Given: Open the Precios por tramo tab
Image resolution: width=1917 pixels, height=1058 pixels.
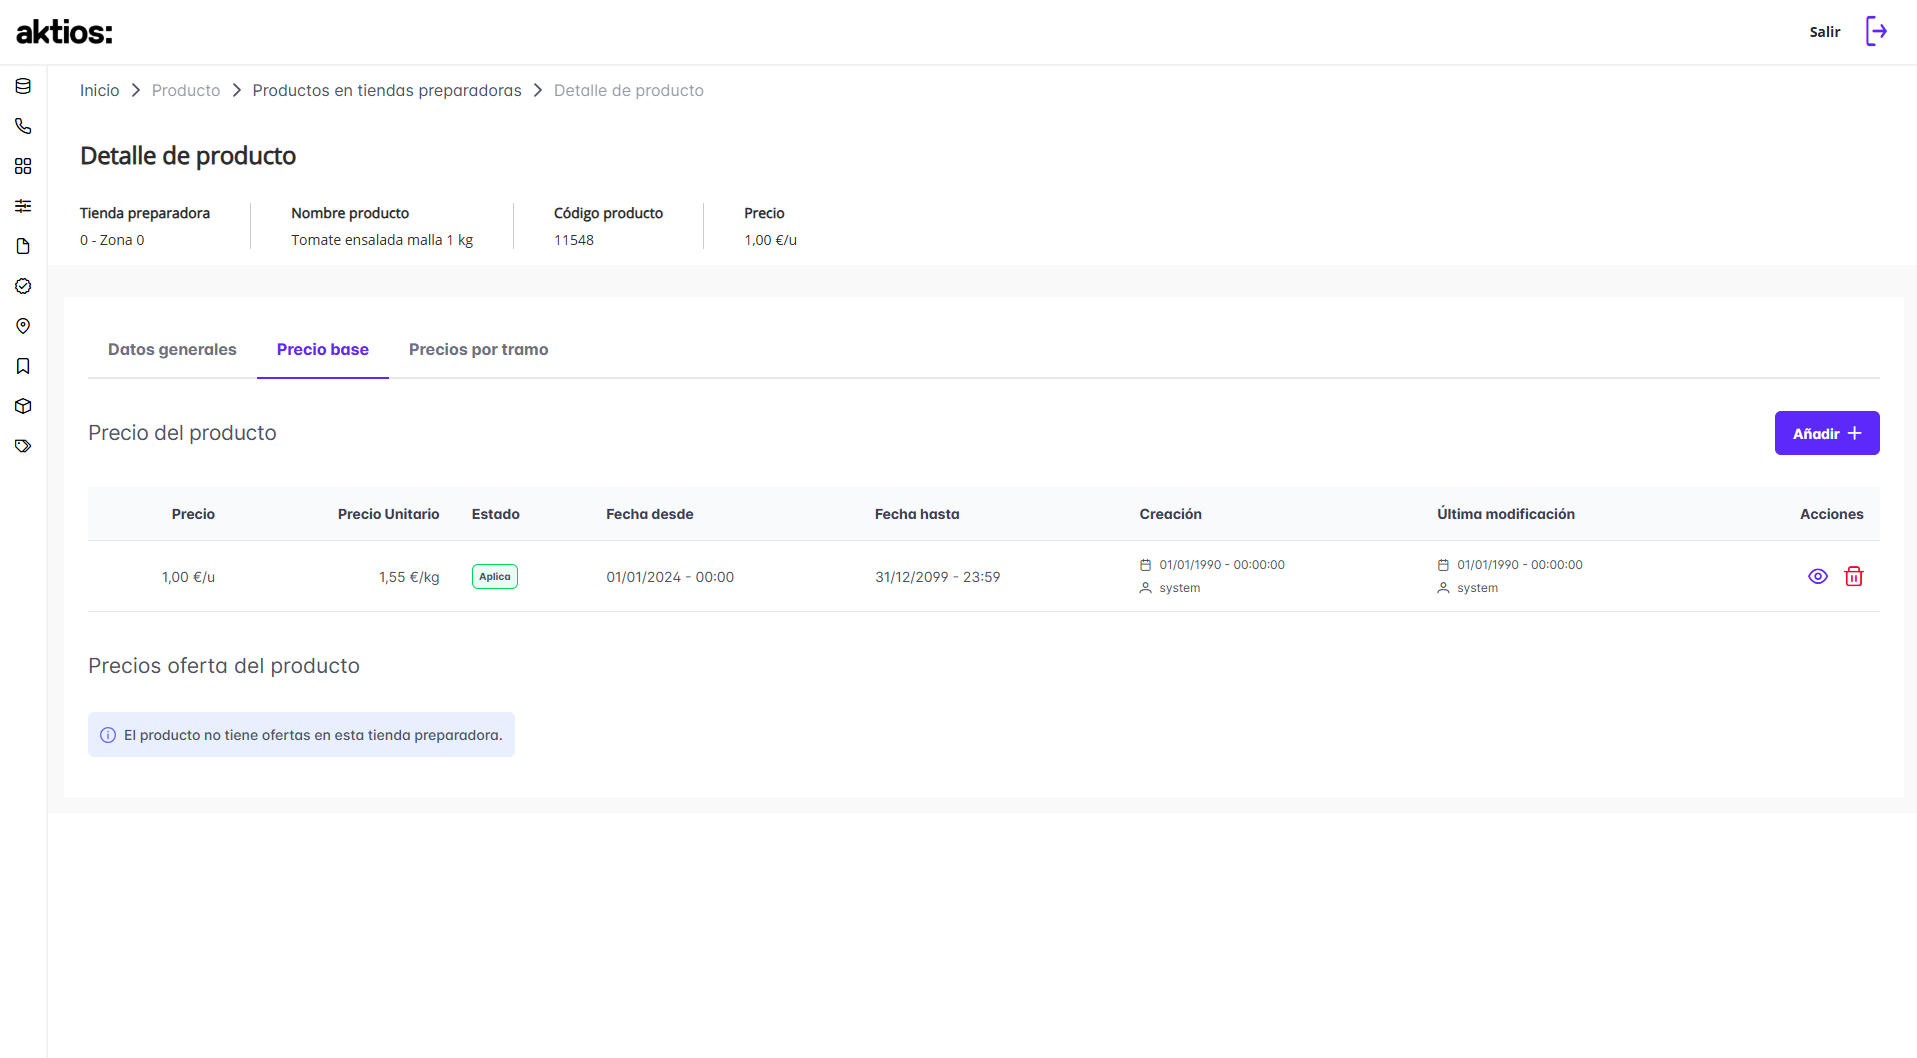Looking at the screenshot, I should [x=478, y=349].
